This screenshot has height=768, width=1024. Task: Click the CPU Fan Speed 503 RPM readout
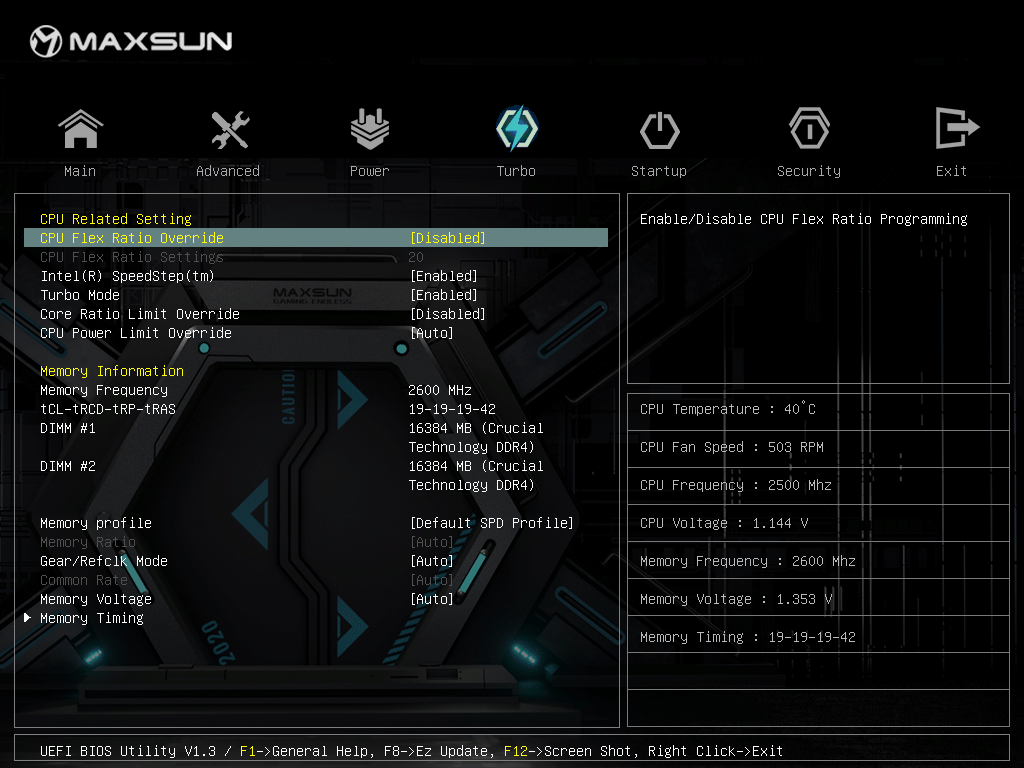pyautogui.click(x=731, y=447)
